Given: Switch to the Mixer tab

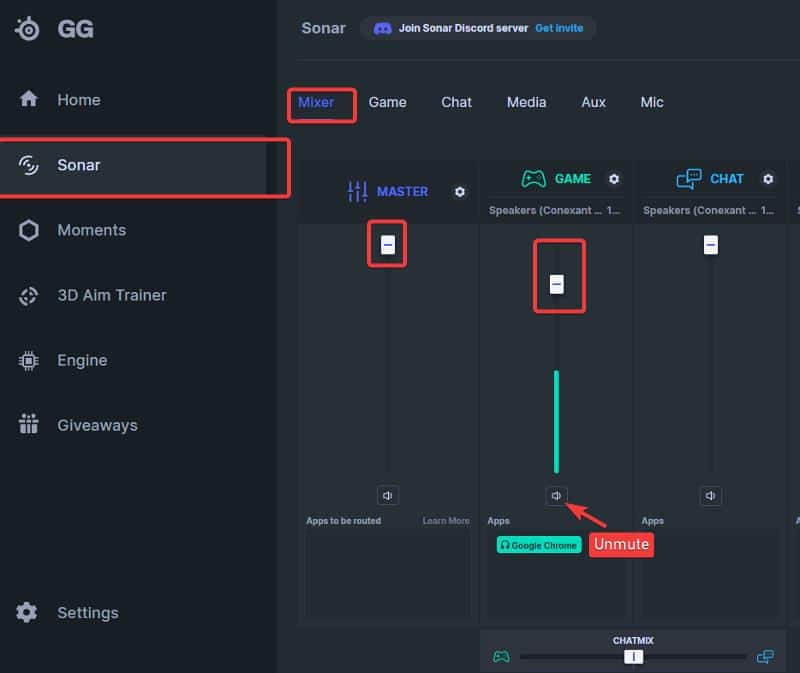Looking at the screenshot, I should tap(316, 103).
